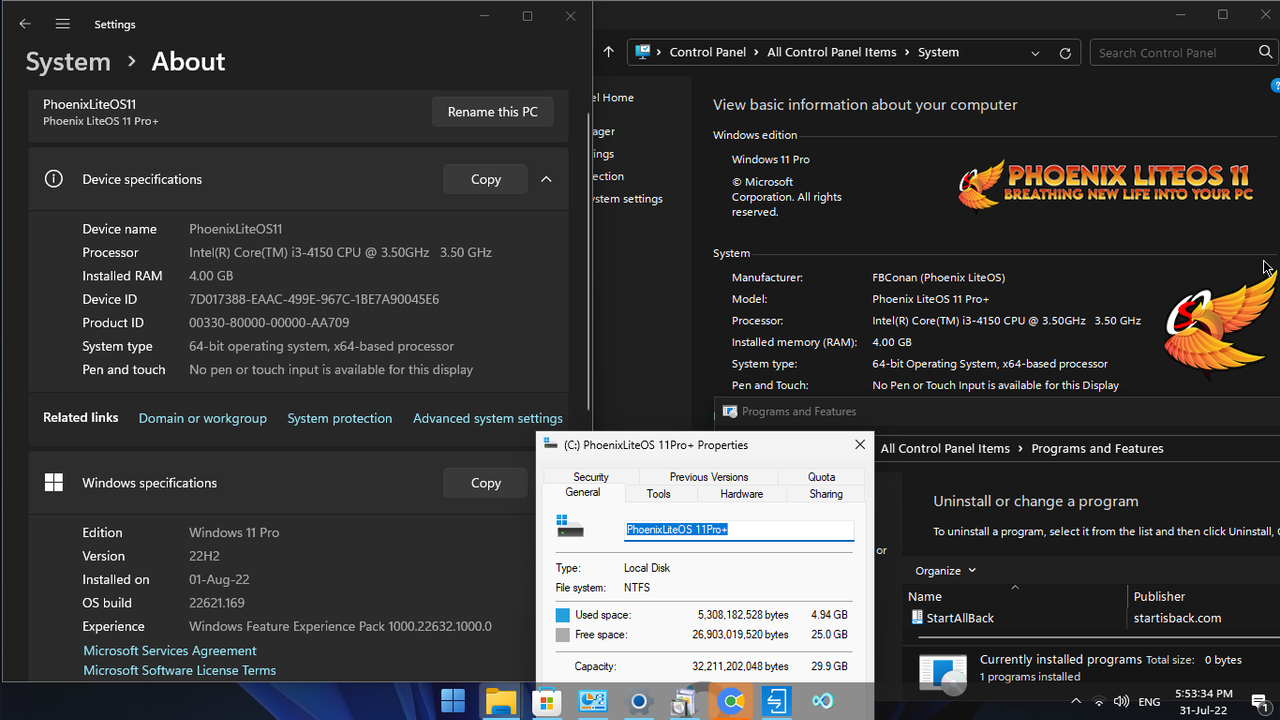Click the Programs and Features breadcrumb
This screenshot has height=720, width=1280.
[1097, 448]
